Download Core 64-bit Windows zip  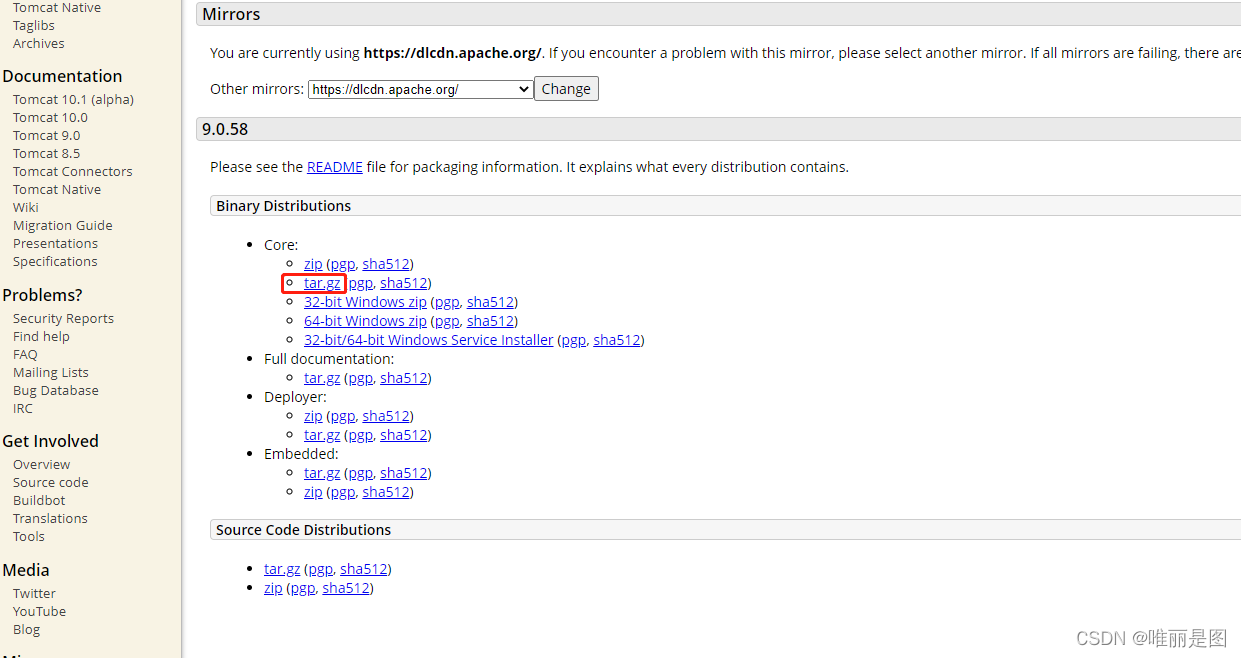click(x=365, y=321)
